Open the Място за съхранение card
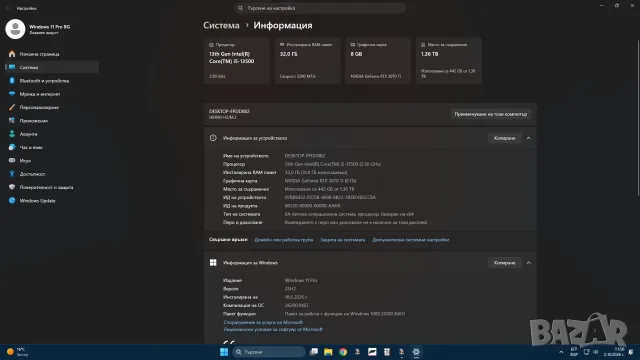The image size is (640, 360). (449, 60)
